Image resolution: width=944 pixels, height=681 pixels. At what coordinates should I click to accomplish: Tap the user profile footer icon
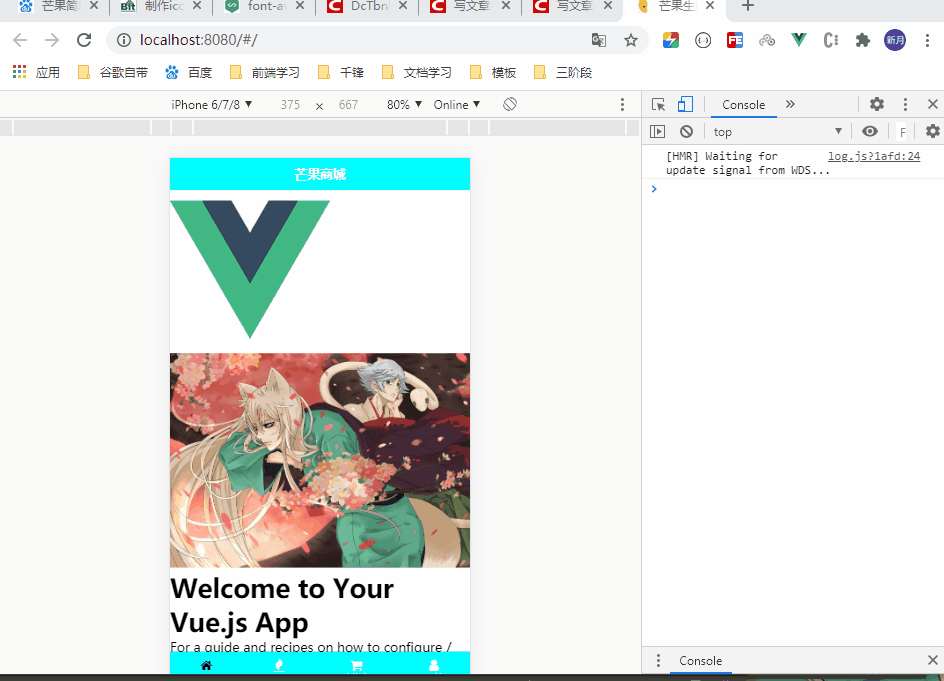[433, 665]
